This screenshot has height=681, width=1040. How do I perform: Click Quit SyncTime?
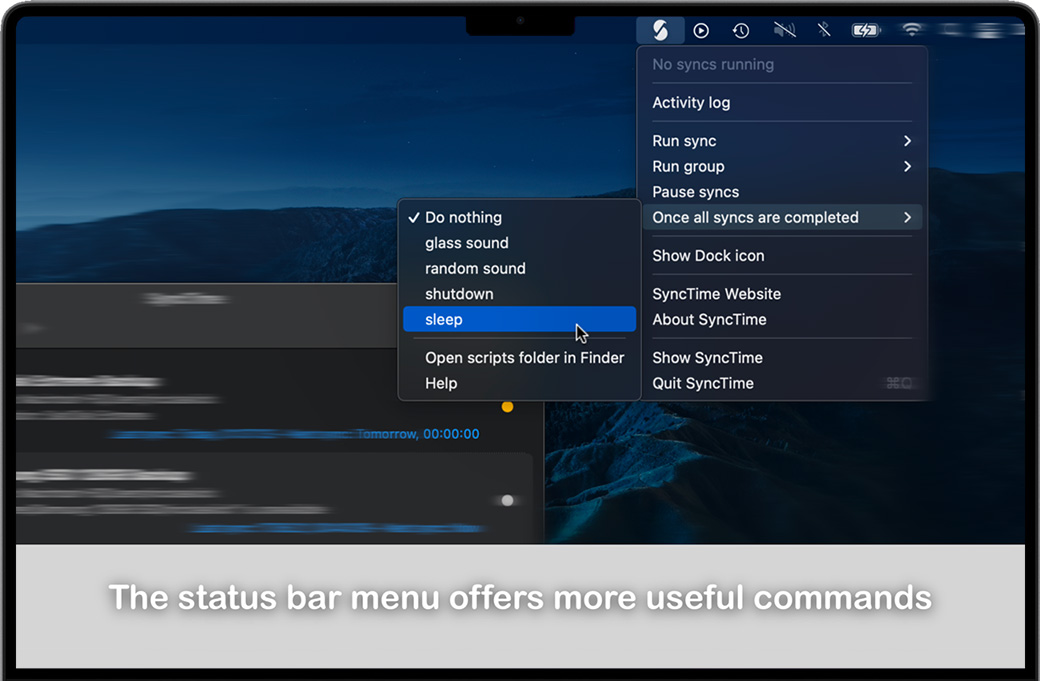(x=703, y=383)
